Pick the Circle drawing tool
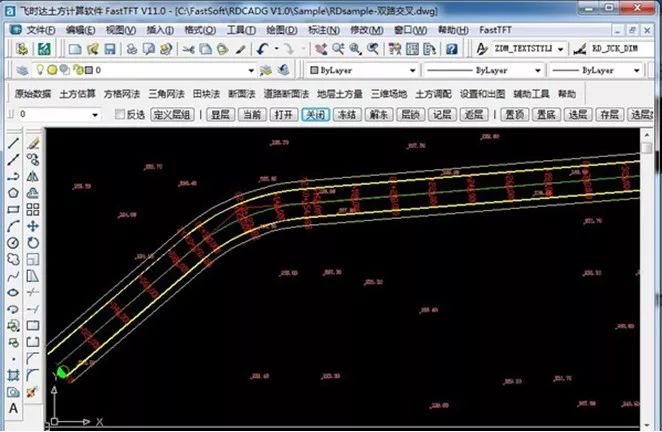 tap(13, 242)
